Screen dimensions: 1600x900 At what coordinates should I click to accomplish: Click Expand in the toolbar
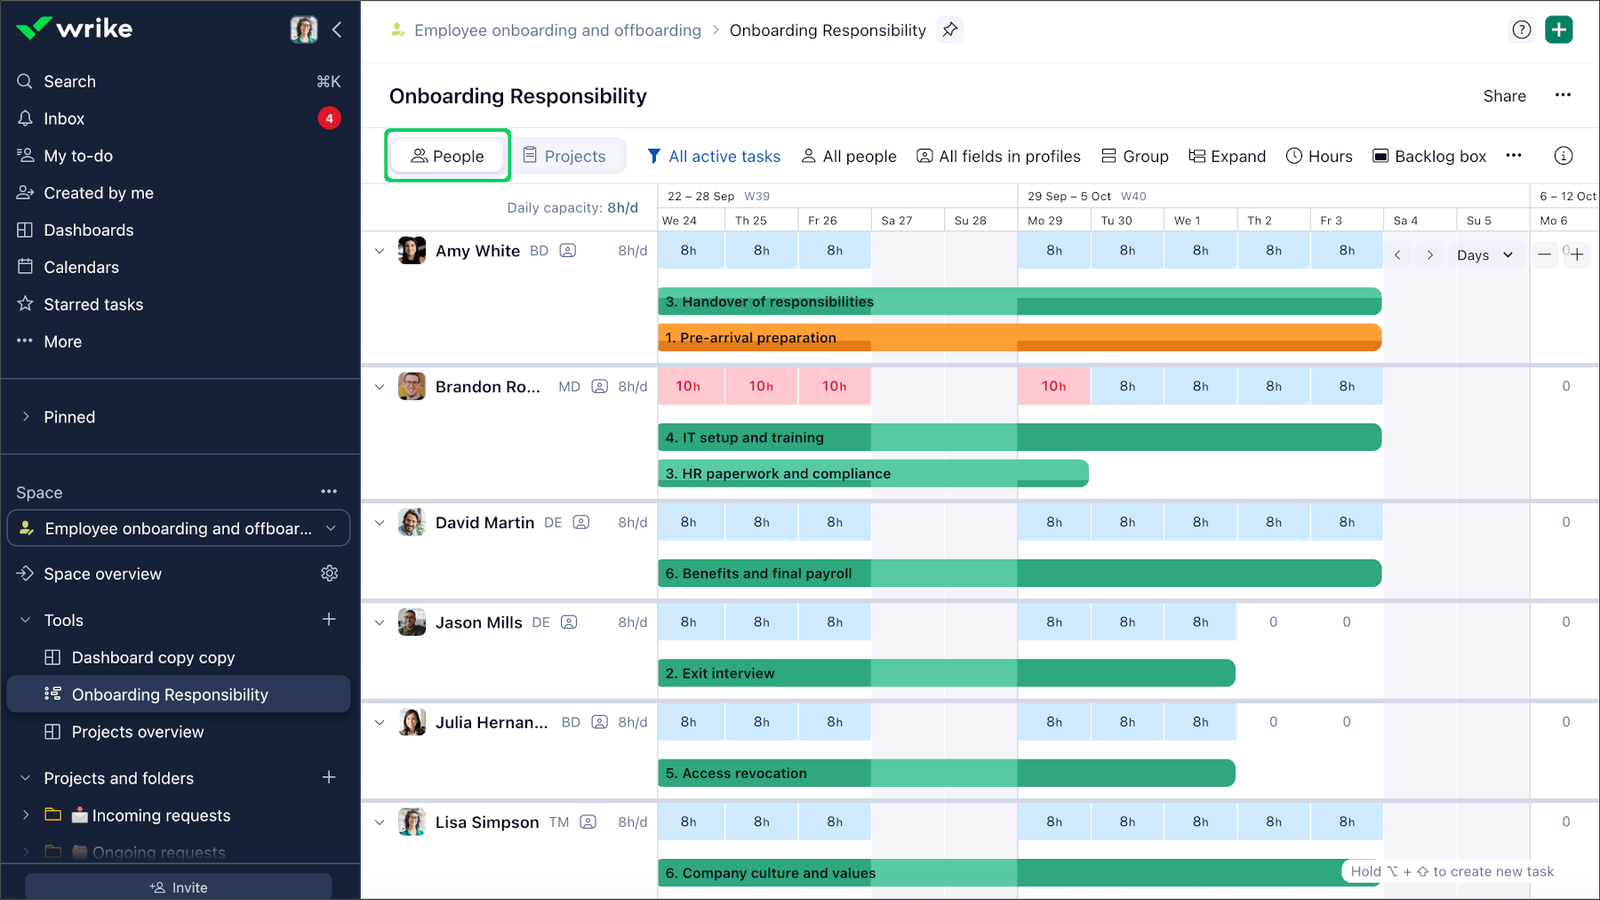[x=1227, y=156]
